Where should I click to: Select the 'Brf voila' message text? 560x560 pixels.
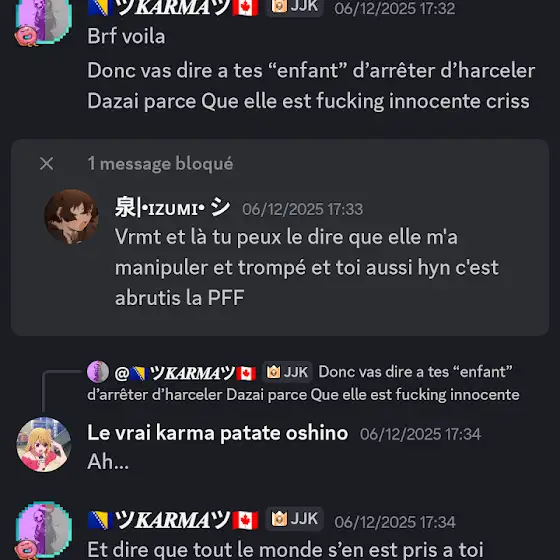click(126, 36)
